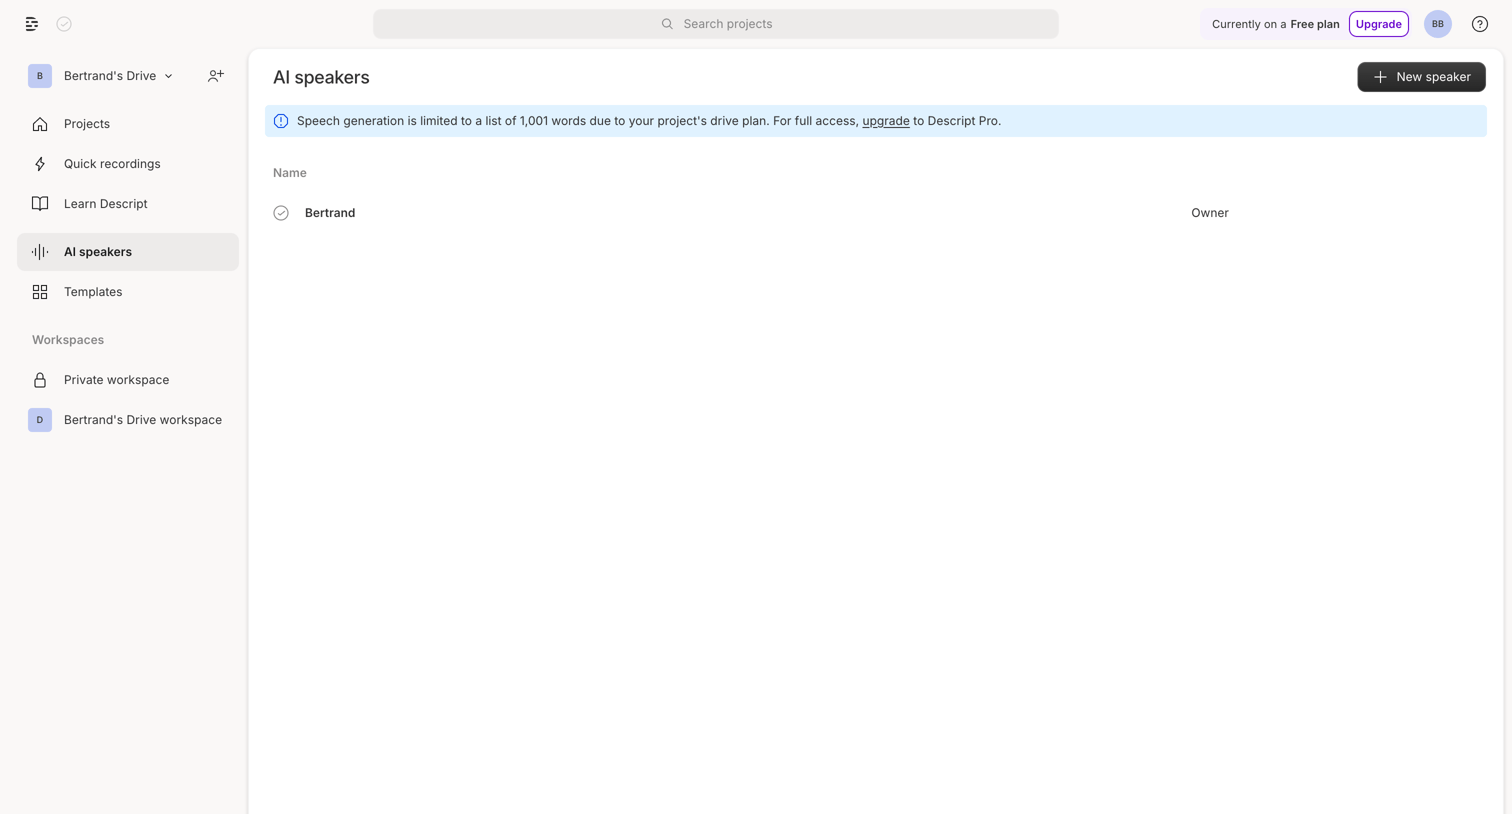Open Private workspace
Screen dimensions: 1512x814
point(128,380)
